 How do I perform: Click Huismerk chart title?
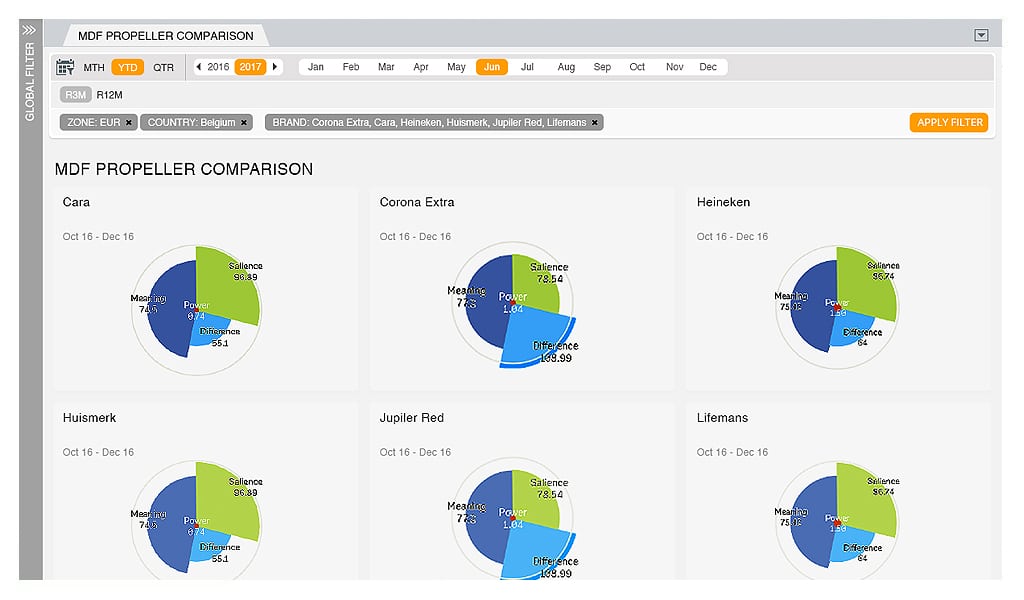89,418
